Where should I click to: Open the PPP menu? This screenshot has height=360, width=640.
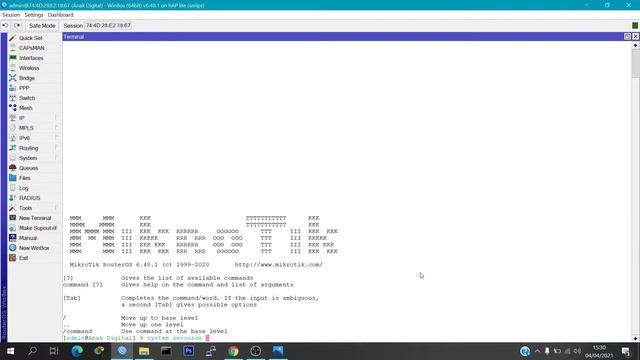pos(24,88)
